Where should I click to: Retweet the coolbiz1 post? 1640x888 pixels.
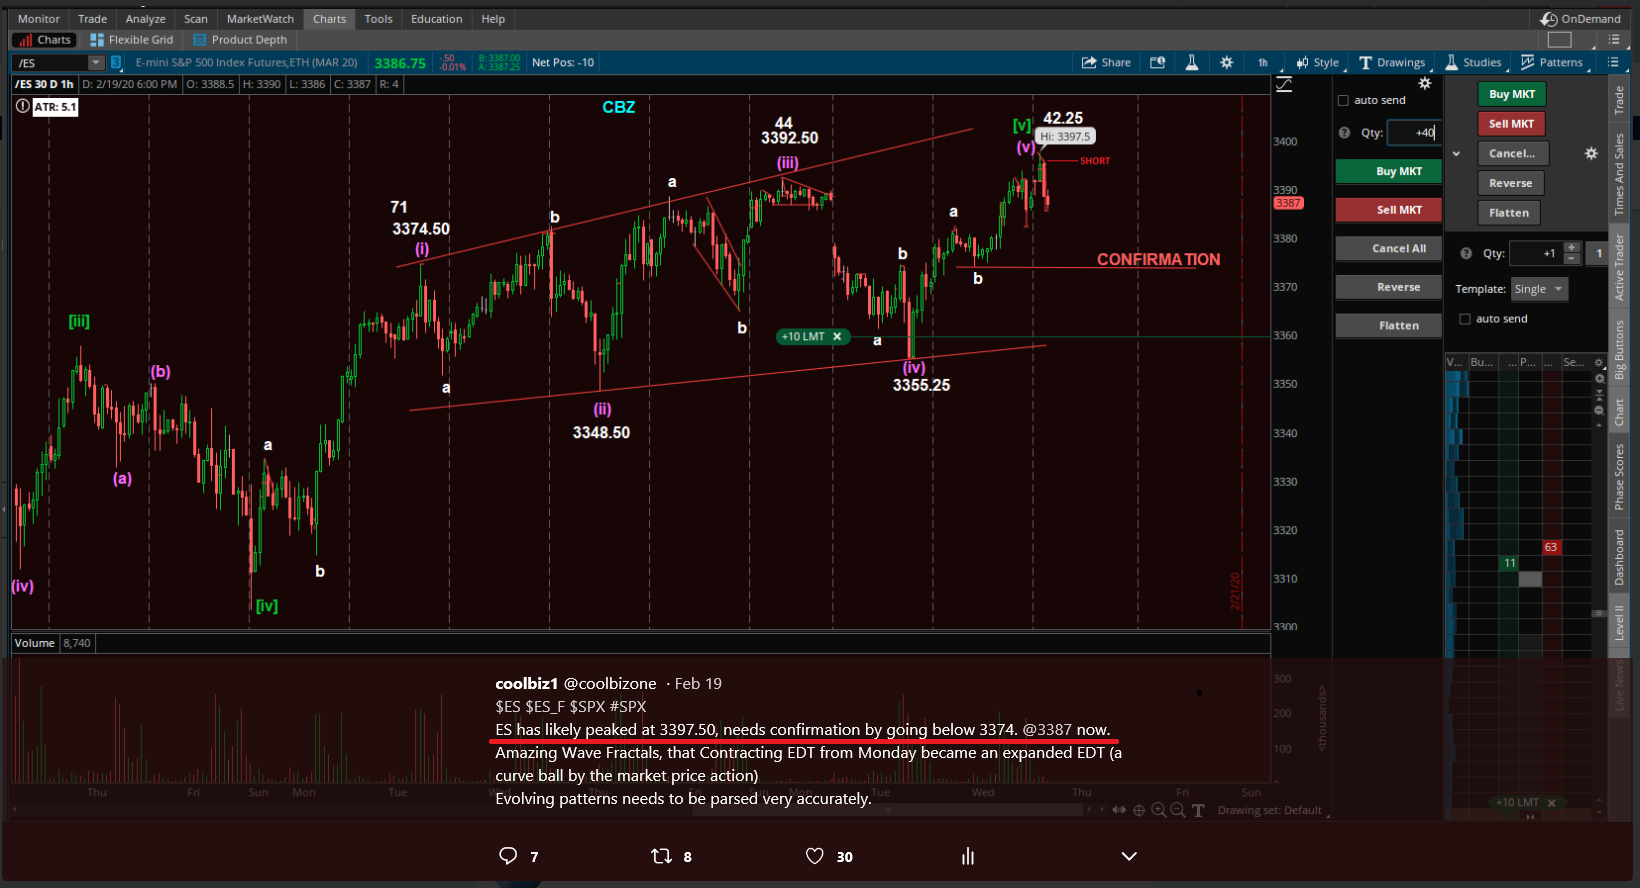tap(661, 856)
